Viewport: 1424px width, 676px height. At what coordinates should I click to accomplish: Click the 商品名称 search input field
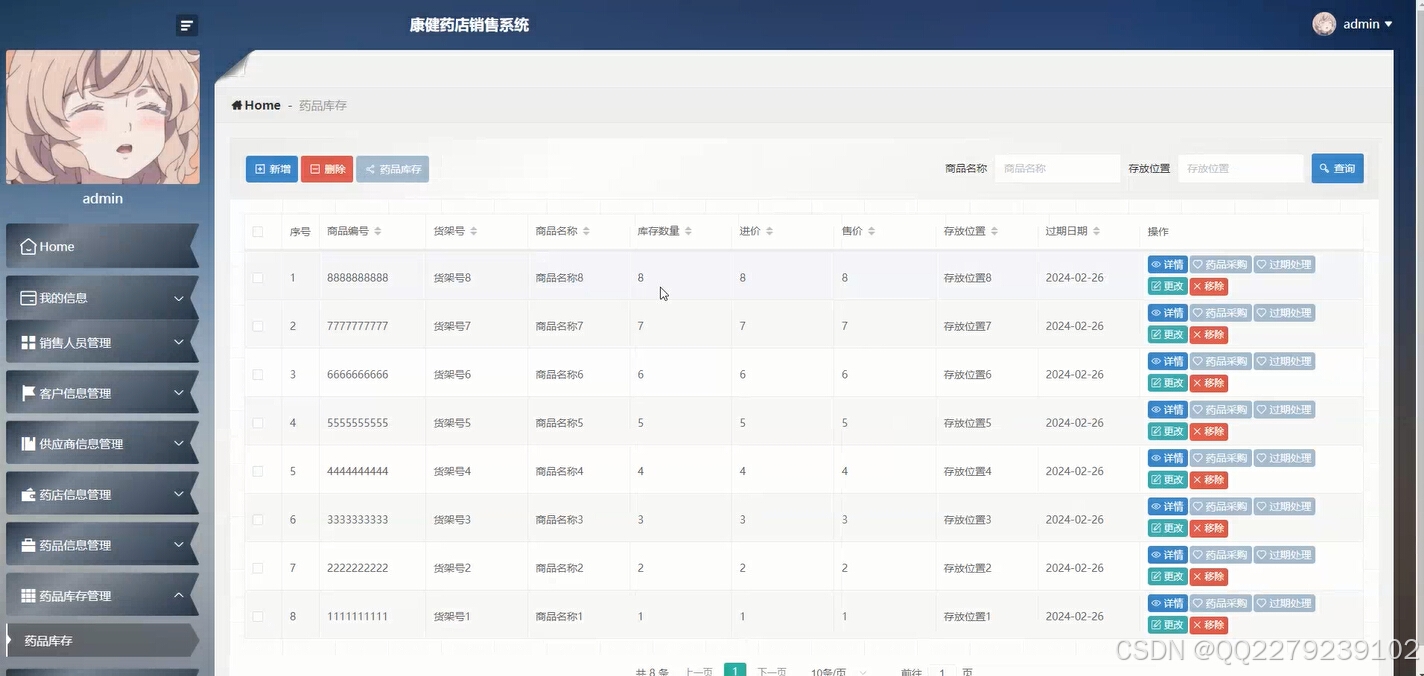[1057, 168]
